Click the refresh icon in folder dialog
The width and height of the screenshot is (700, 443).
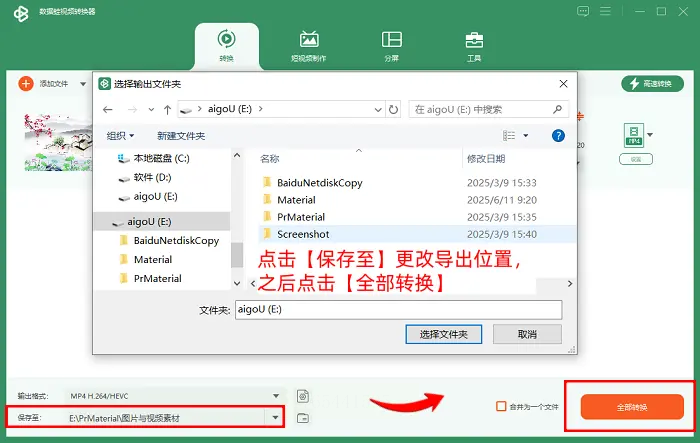point(393,109)
